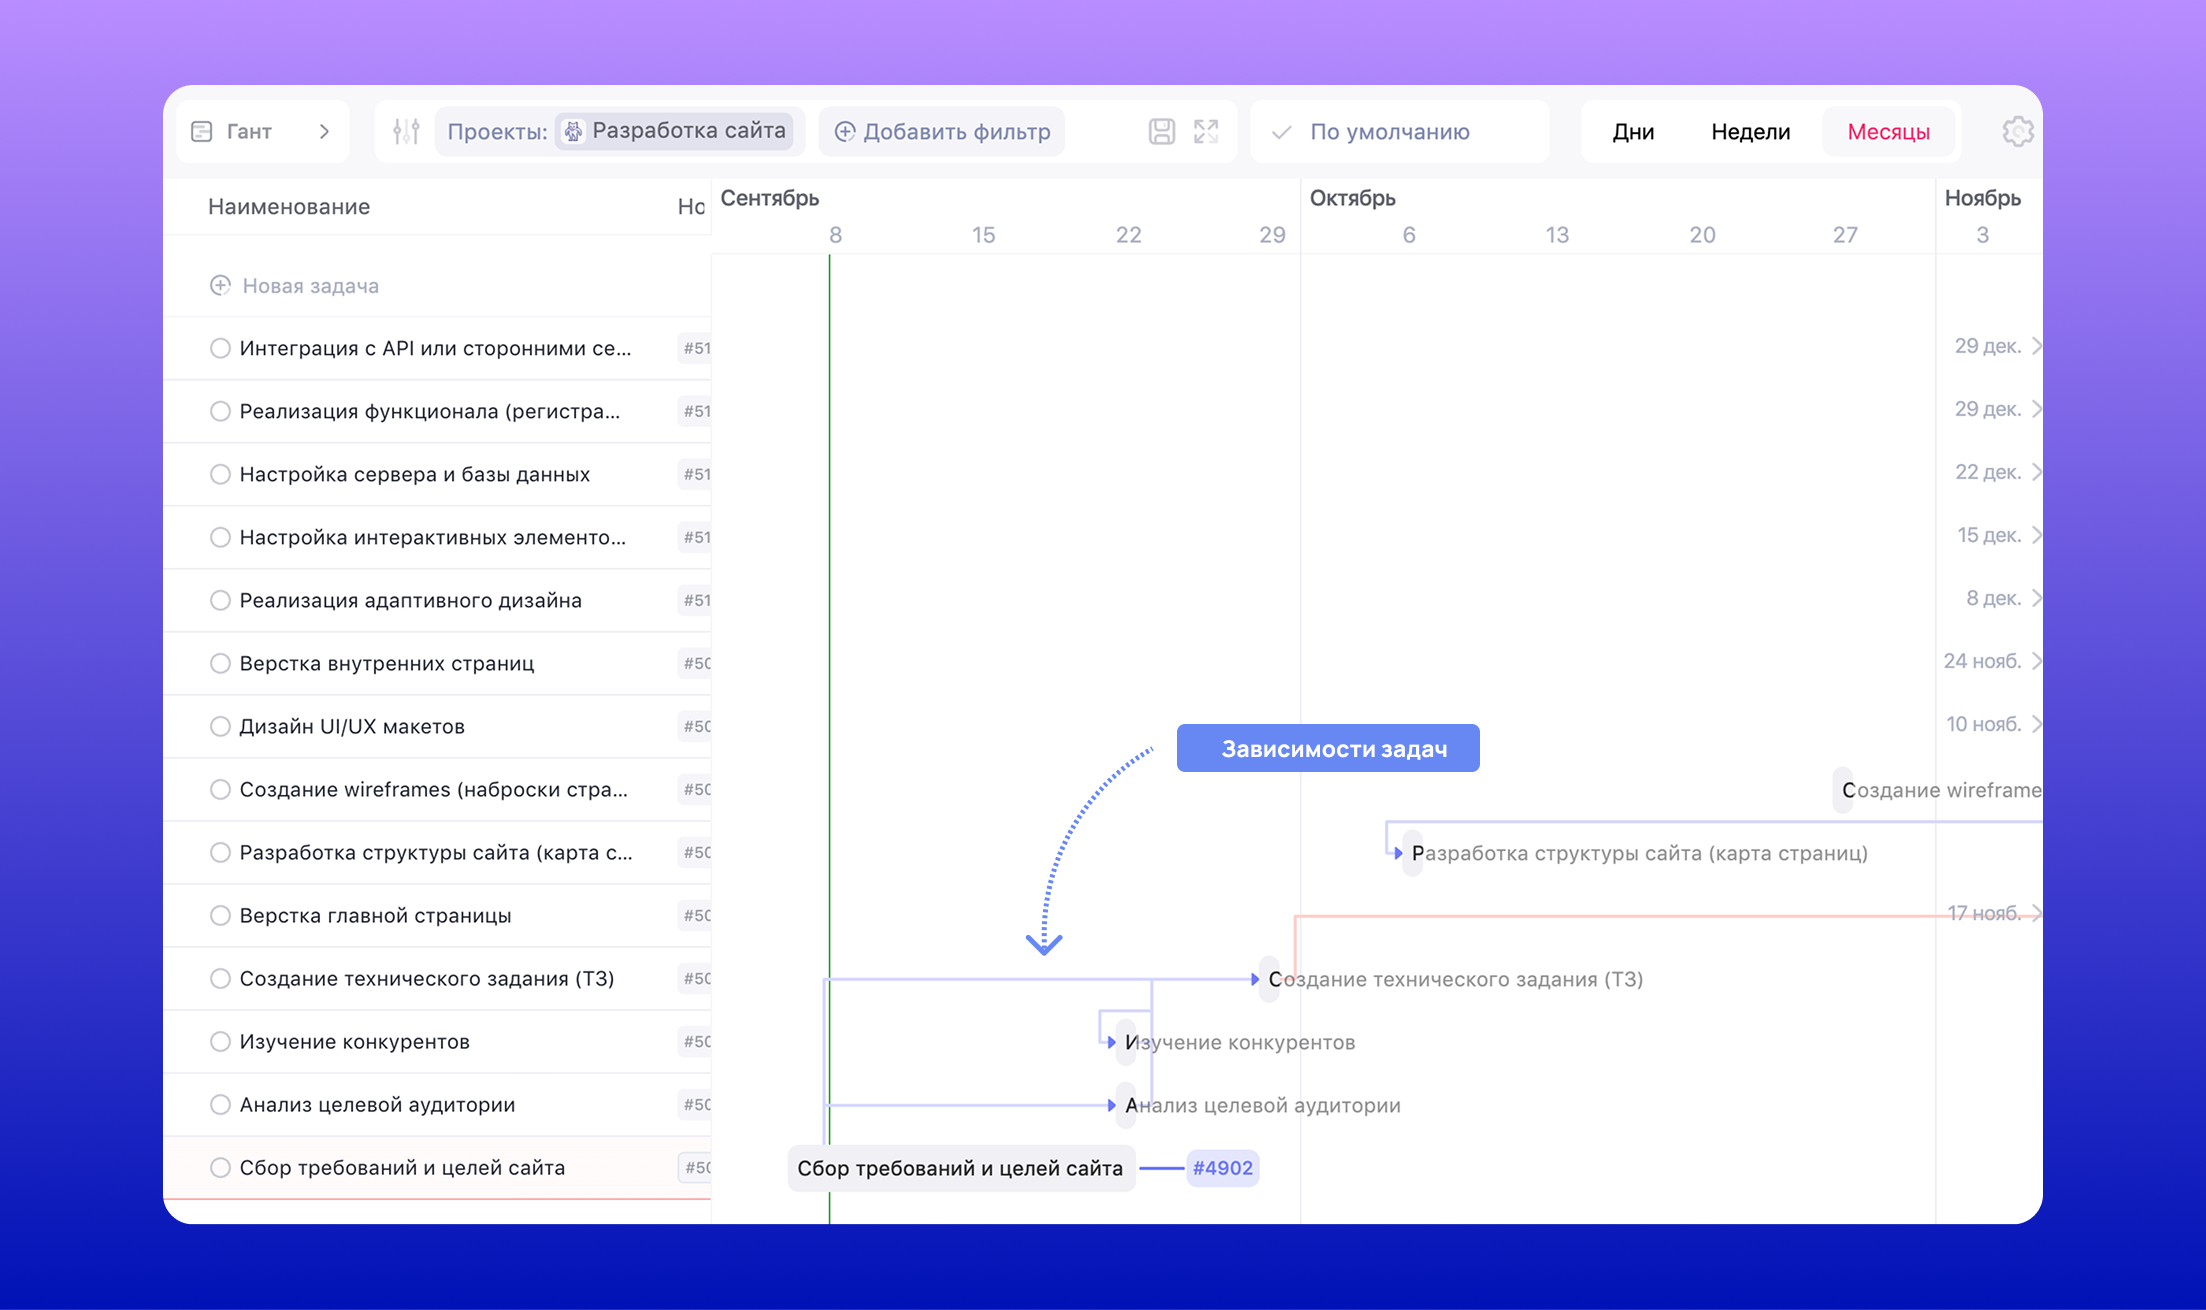Click the Разработка сайта project avatar icon

click(573, 131)
